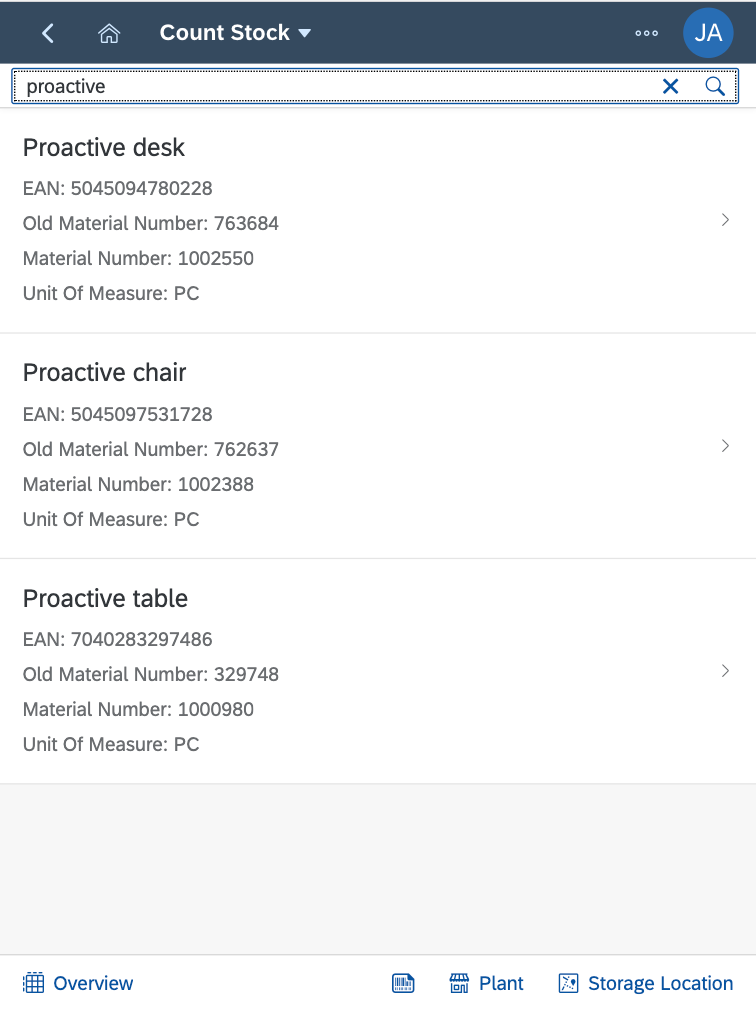Open Proactive desk chevron arrow
The width and height of the screenshot is (756, 1010).
(x=725, y=220)
